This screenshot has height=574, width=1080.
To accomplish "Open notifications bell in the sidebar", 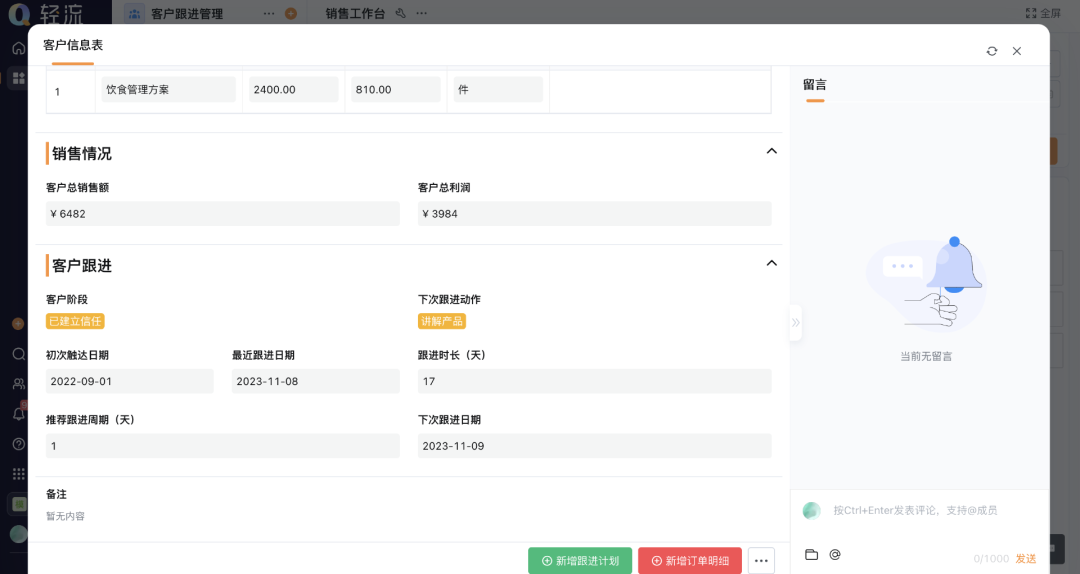I will click(18, 413).
